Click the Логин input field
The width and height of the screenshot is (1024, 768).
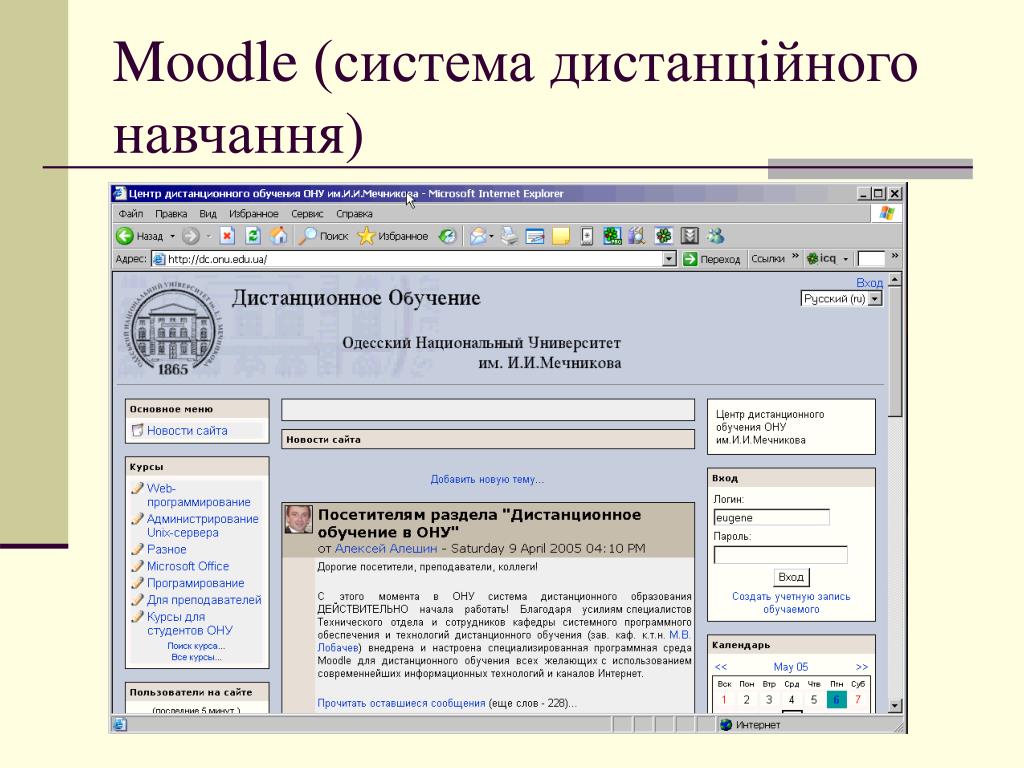[x=771, y=517]
